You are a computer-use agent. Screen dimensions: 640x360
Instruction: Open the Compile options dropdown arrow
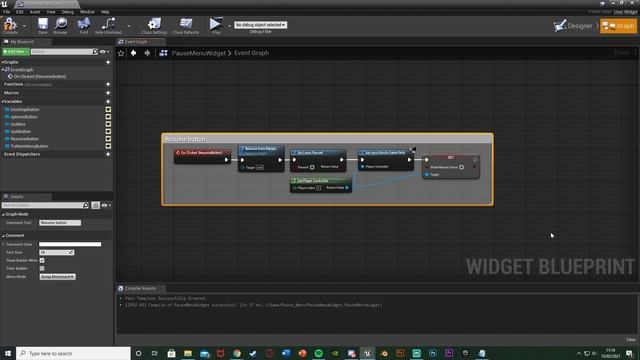[x=24, y=26]
